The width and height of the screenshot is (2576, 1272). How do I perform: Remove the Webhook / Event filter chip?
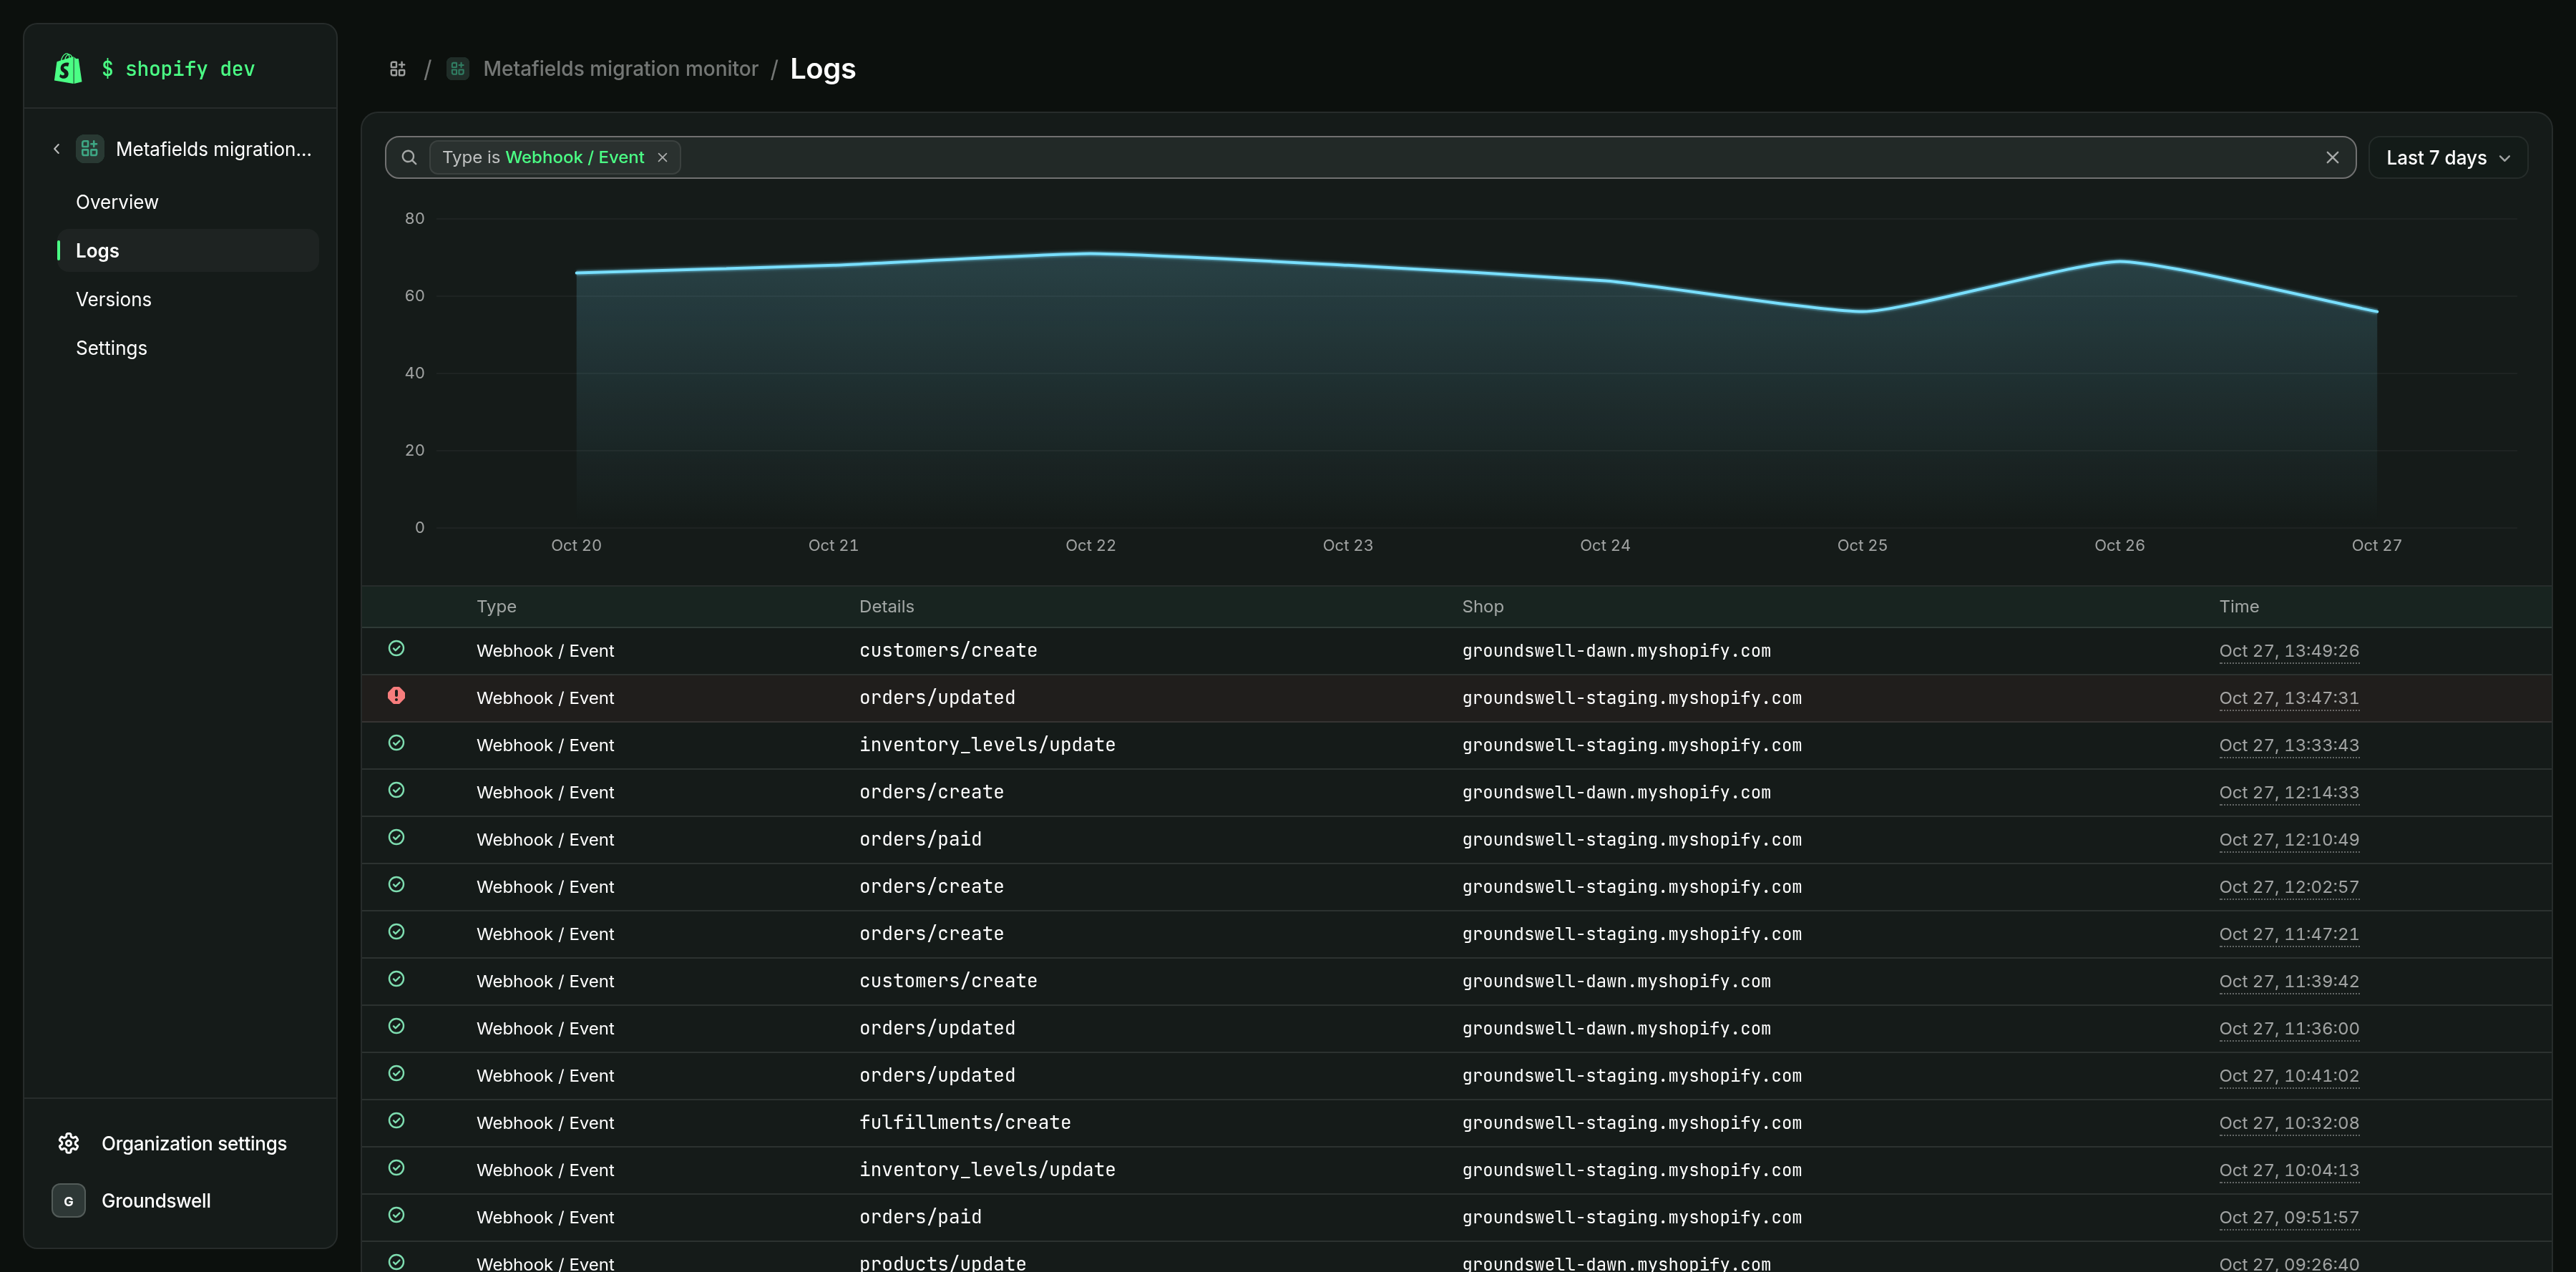[x=662, y=157]
